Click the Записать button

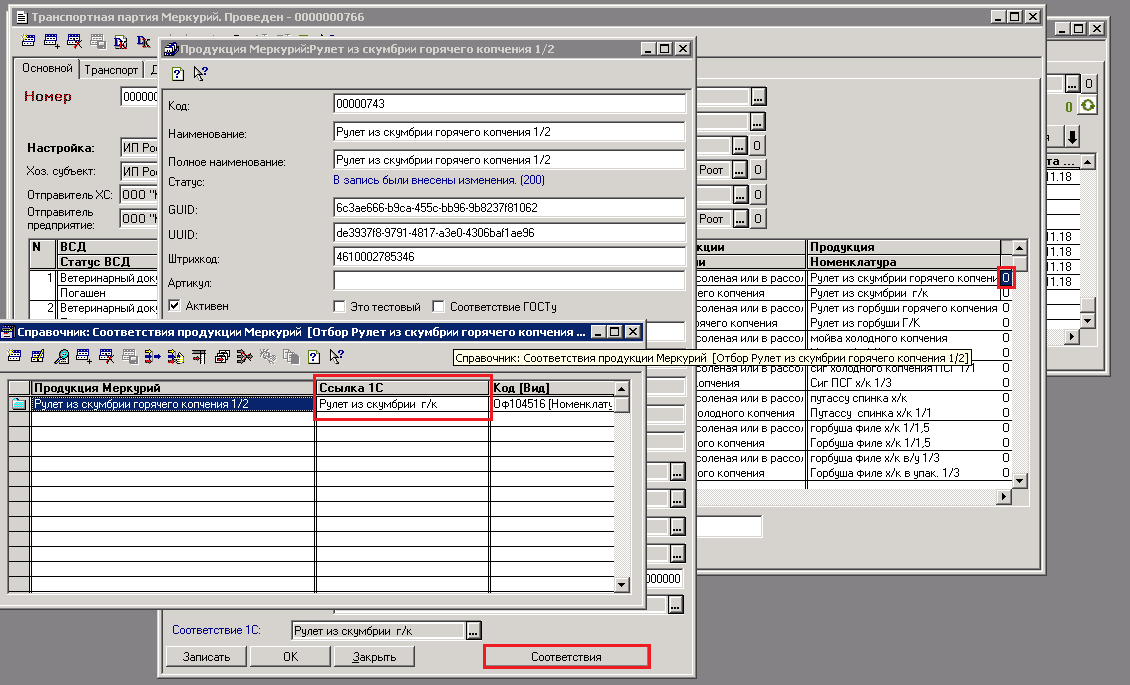[x=206, y=657]
